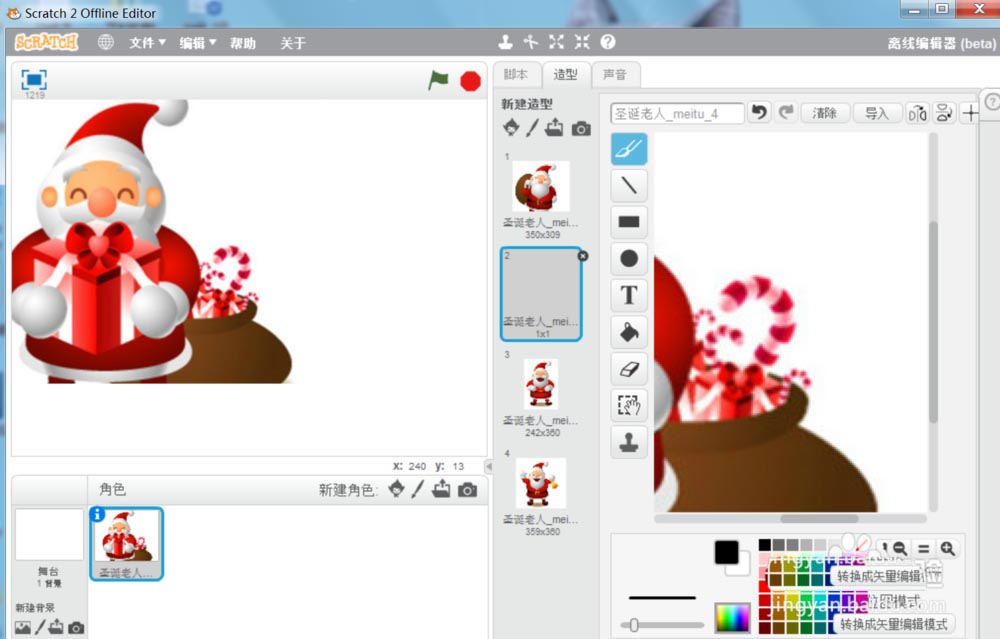This screenshot has width=1000, height=639.
Task: Pick the Ellipse shape tool
Action: tap(629, 259)
